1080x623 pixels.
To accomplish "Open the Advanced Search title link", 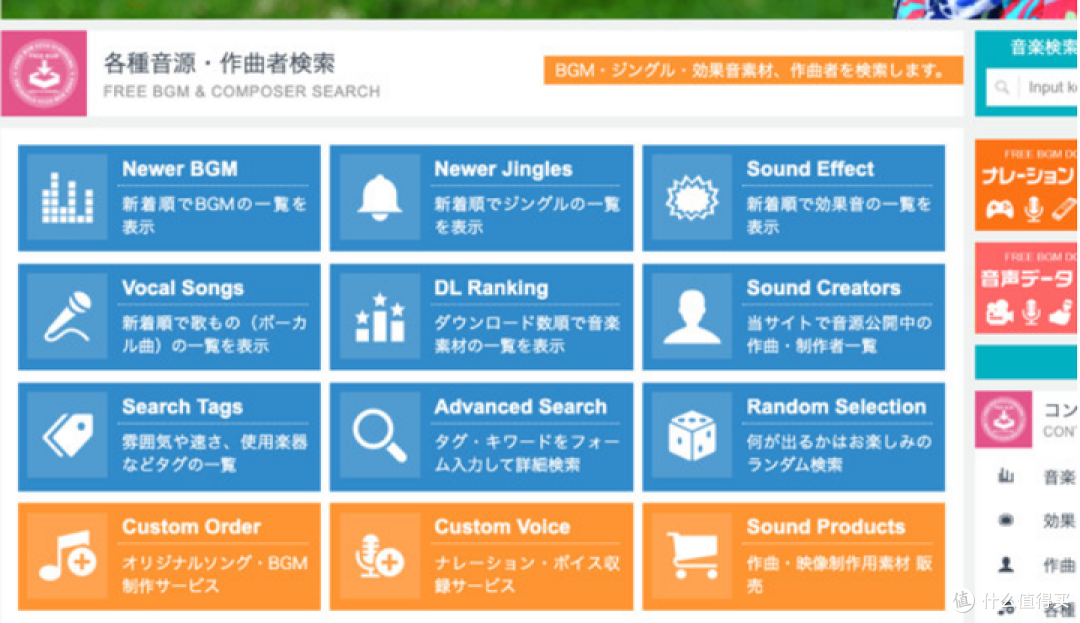I will tap(520, 407).
